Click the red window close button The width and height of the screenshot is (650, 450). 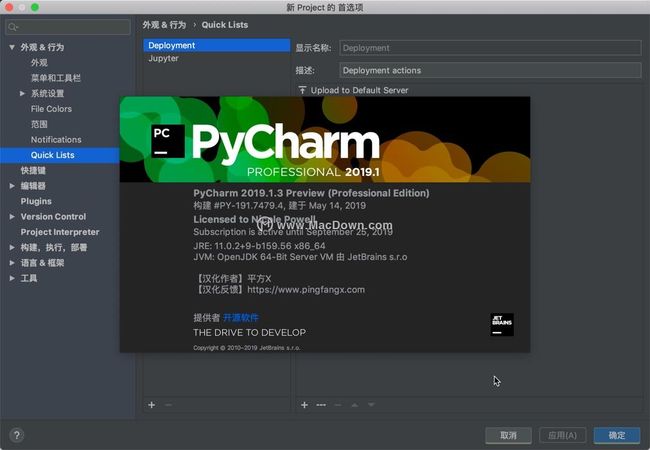[8, 7]
